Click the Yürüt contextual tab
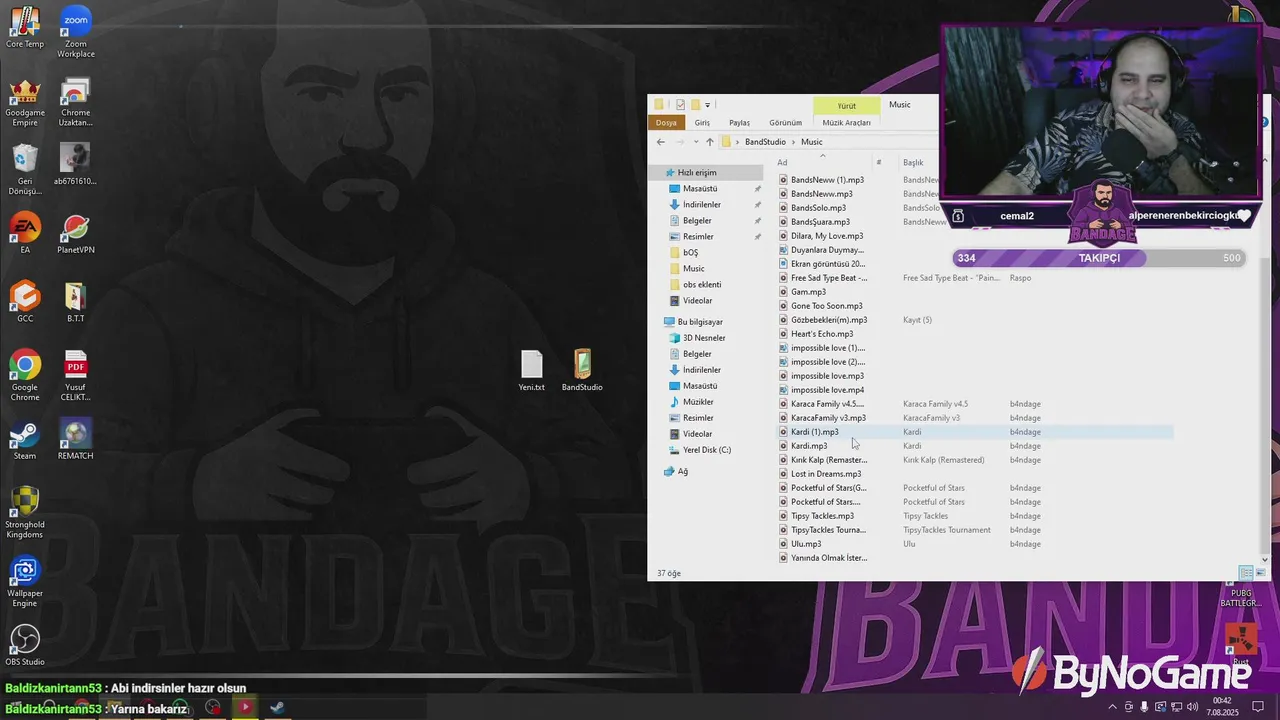1280x720 pixels. coord(846,105)
